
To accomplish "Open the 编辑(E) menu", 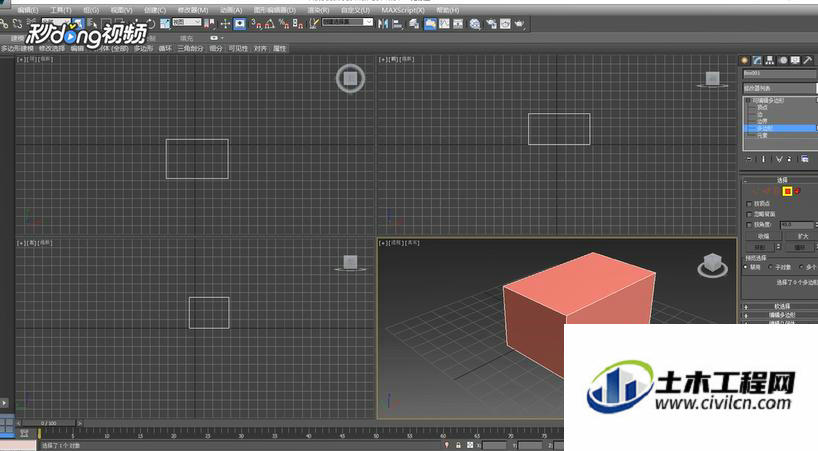I will pos(27,10).
